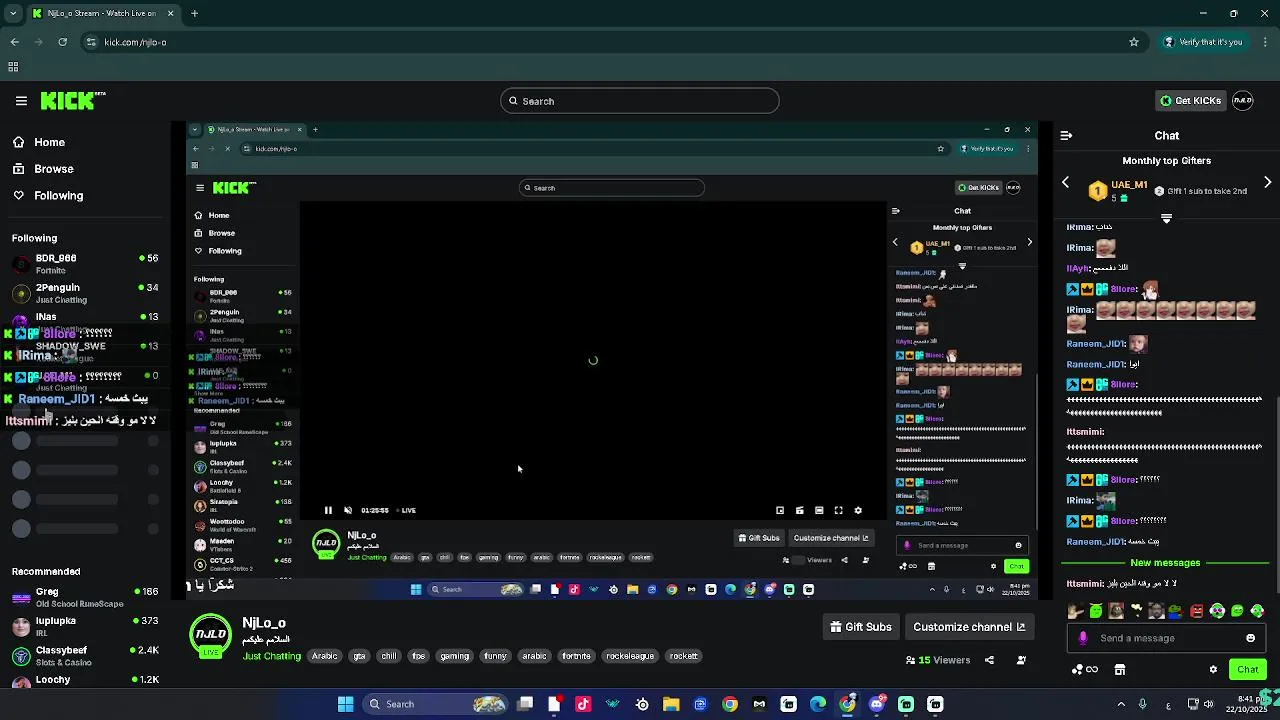Go back in browser history

click(15, 42)
